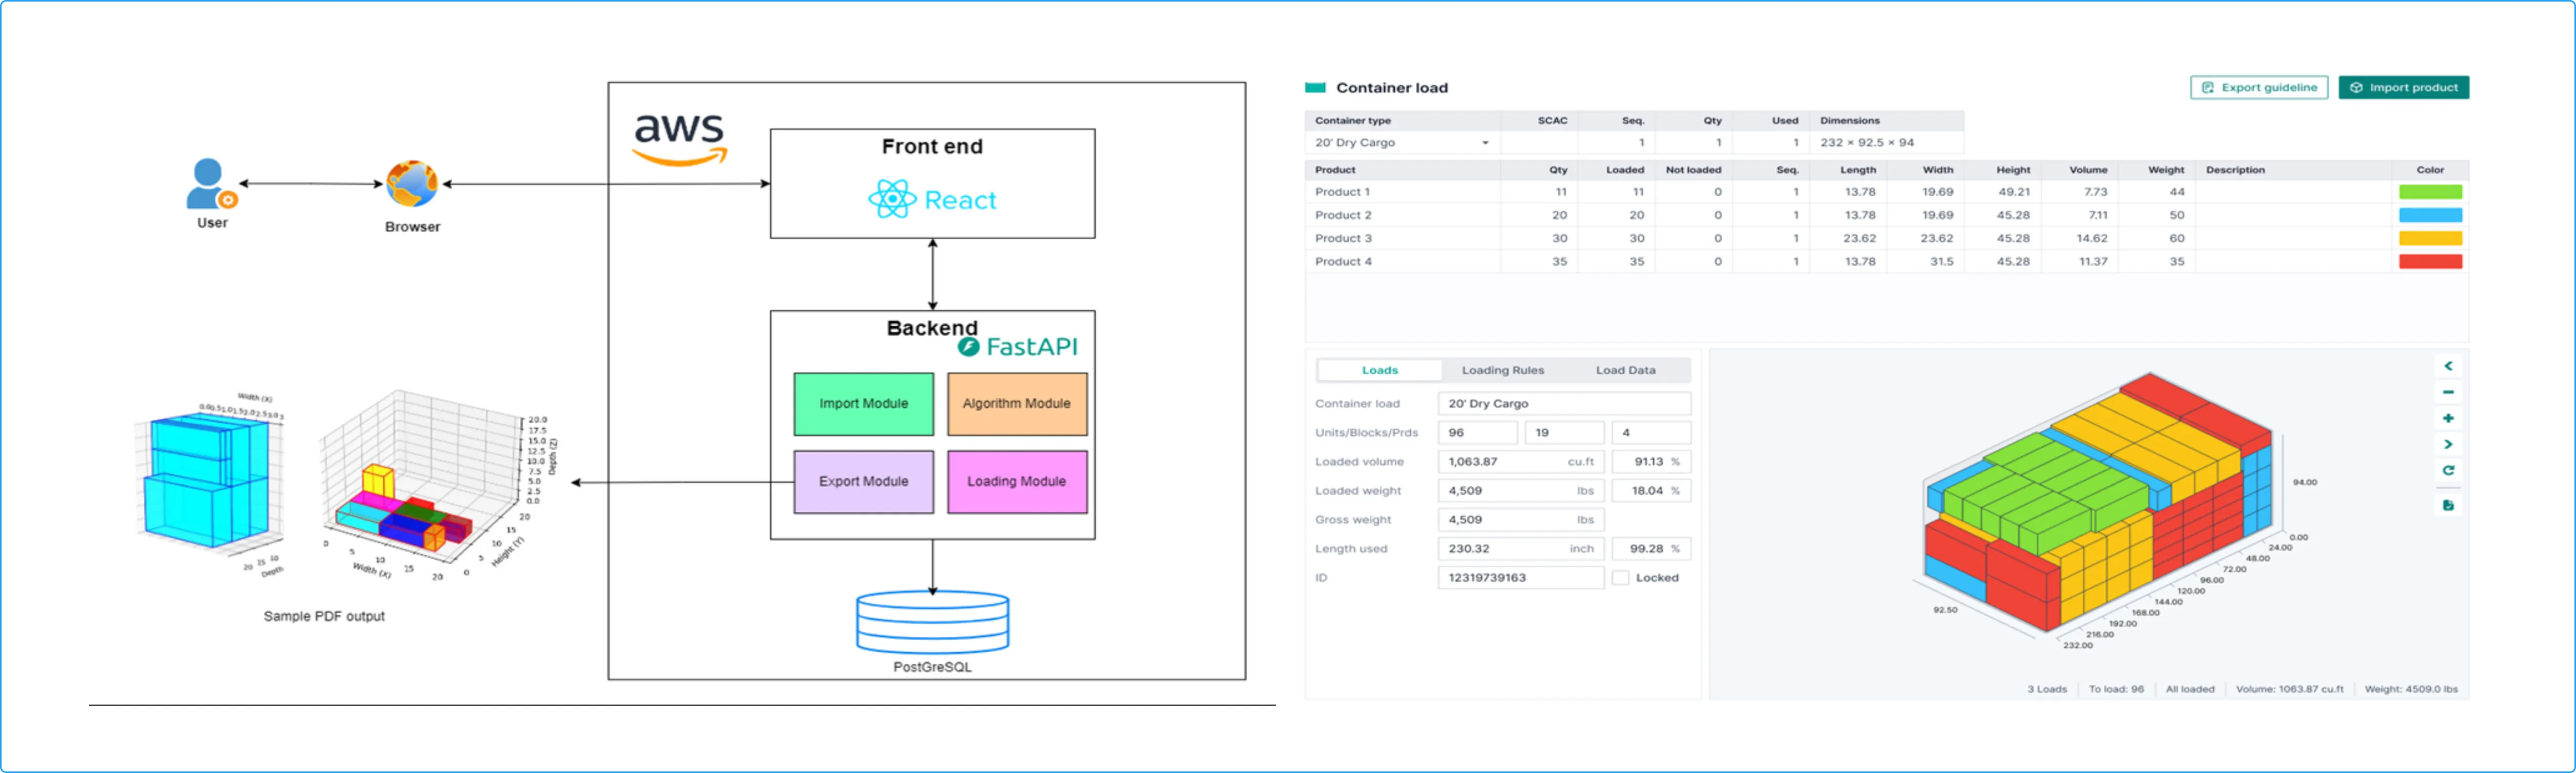This screenshot has height=773, width=2576.
Task: Click the Import product button
Action: coord(2403,88)
